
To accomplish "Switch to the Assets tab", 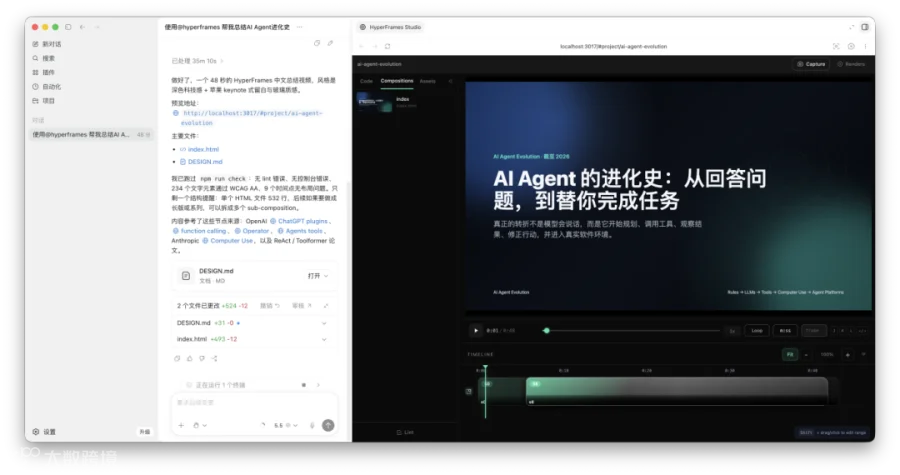I will [428, 81].
